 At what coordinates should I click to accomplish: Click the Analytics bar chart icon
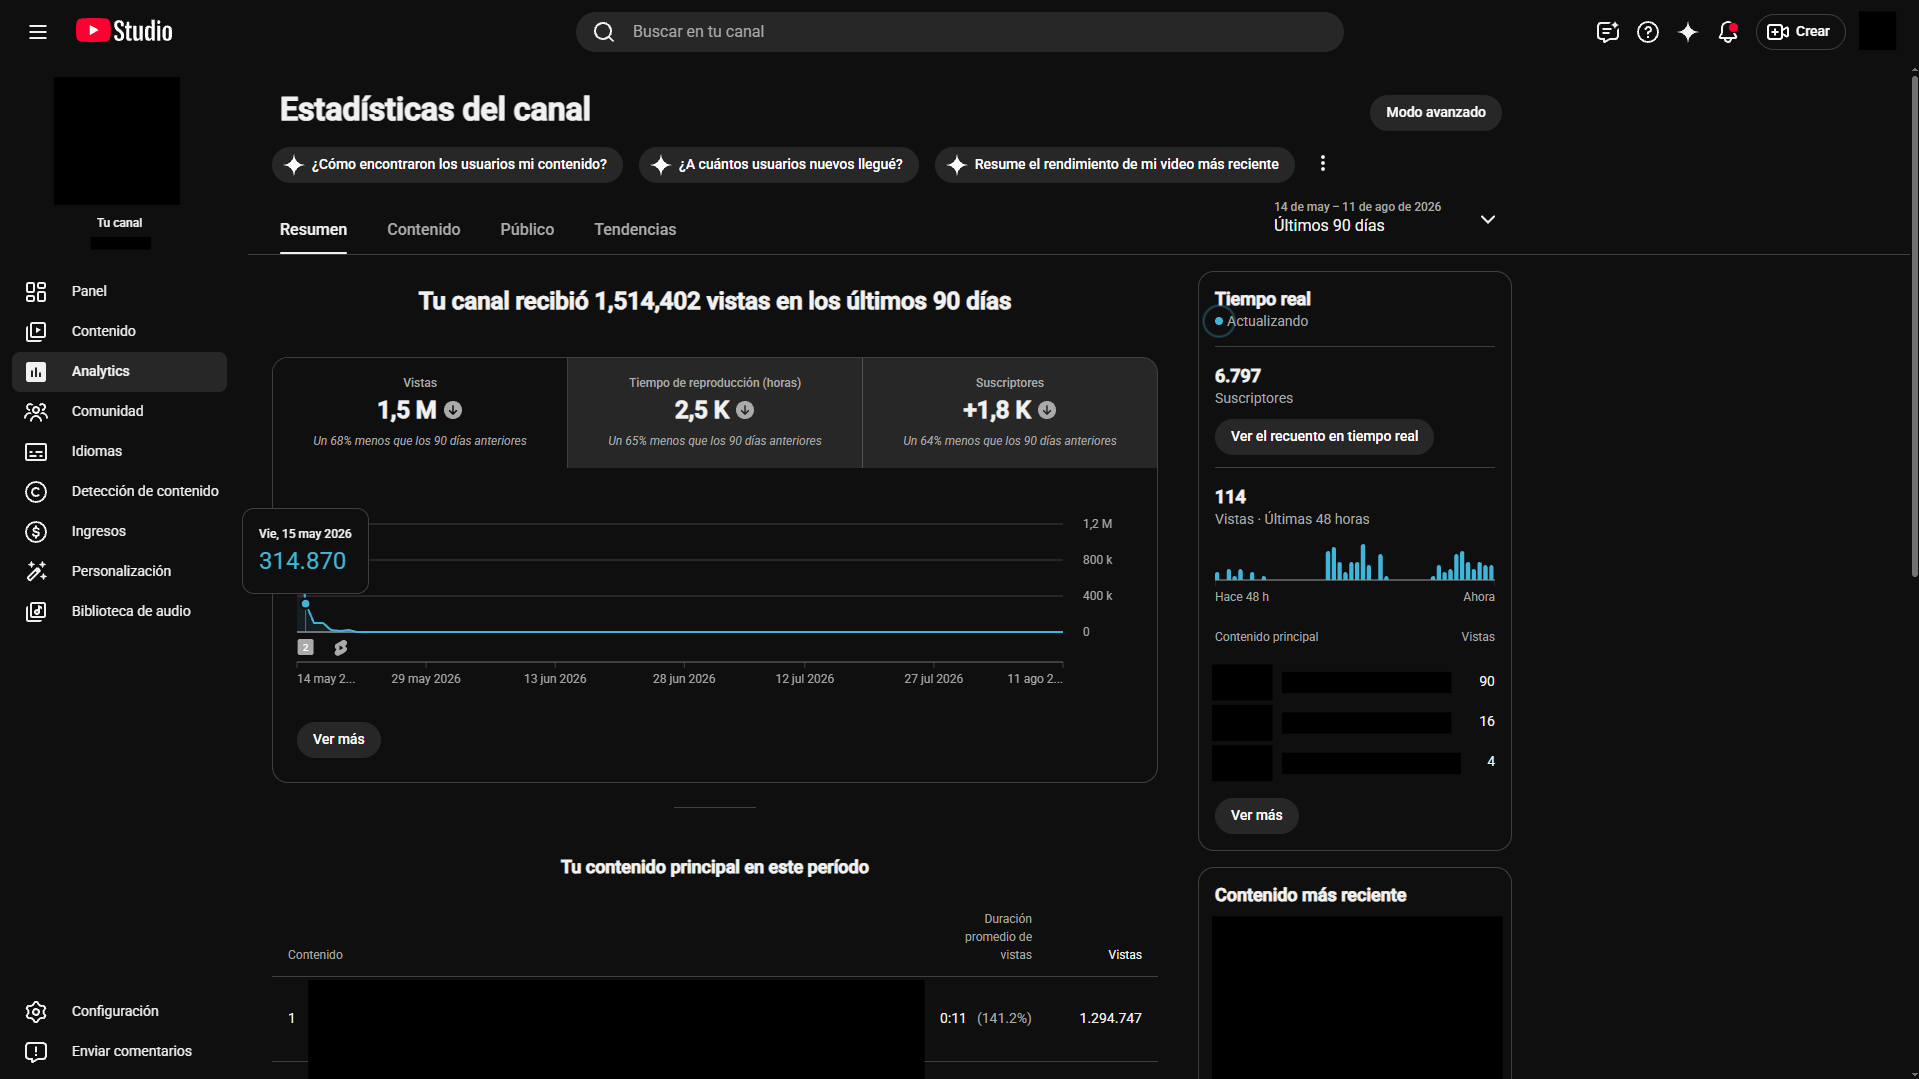pos(36,371)
